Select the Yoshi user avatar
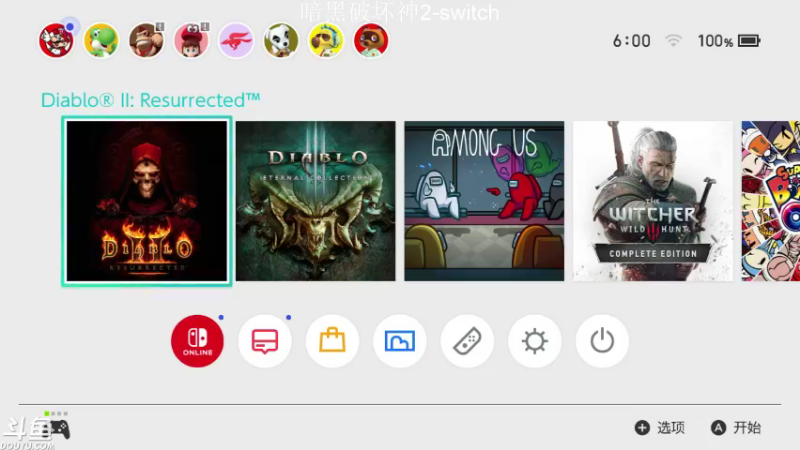Image resolution: width=800 pixels, height=450 pixels. click(x=101, y=40)
